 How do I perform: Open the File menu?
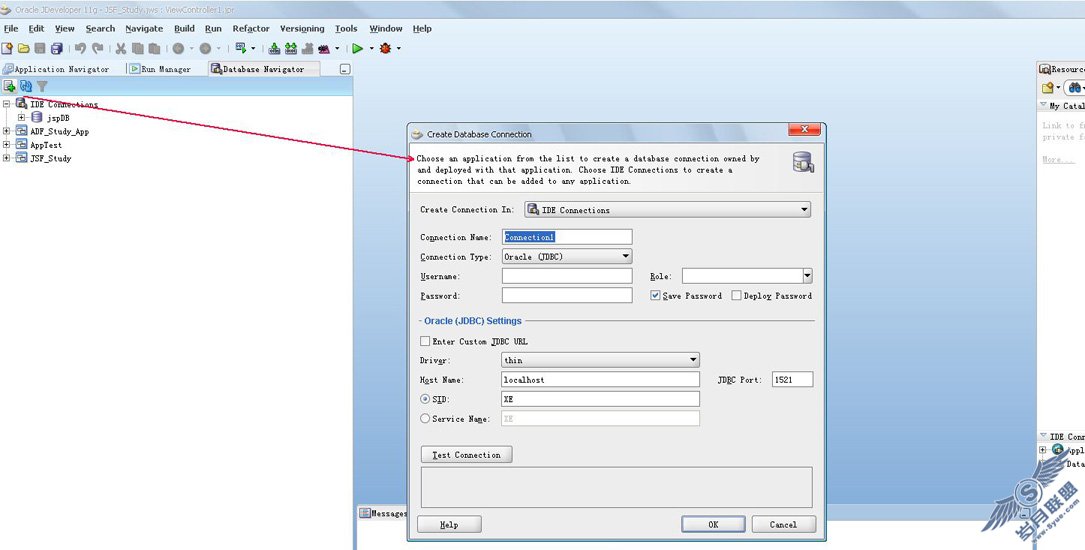tap(11, 28)
